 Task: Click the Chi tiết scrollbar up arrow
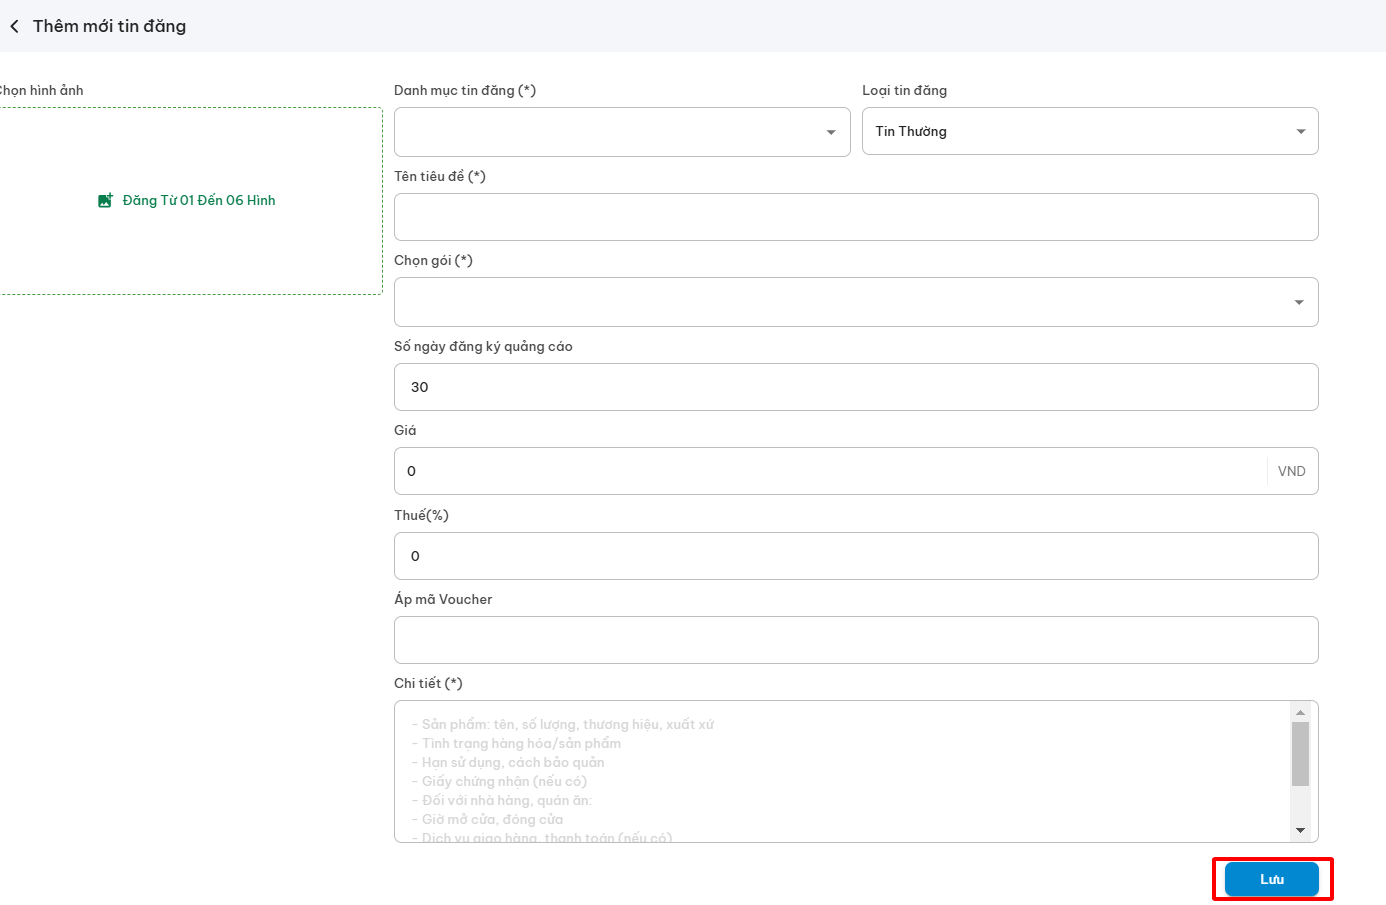[1300, 712]
